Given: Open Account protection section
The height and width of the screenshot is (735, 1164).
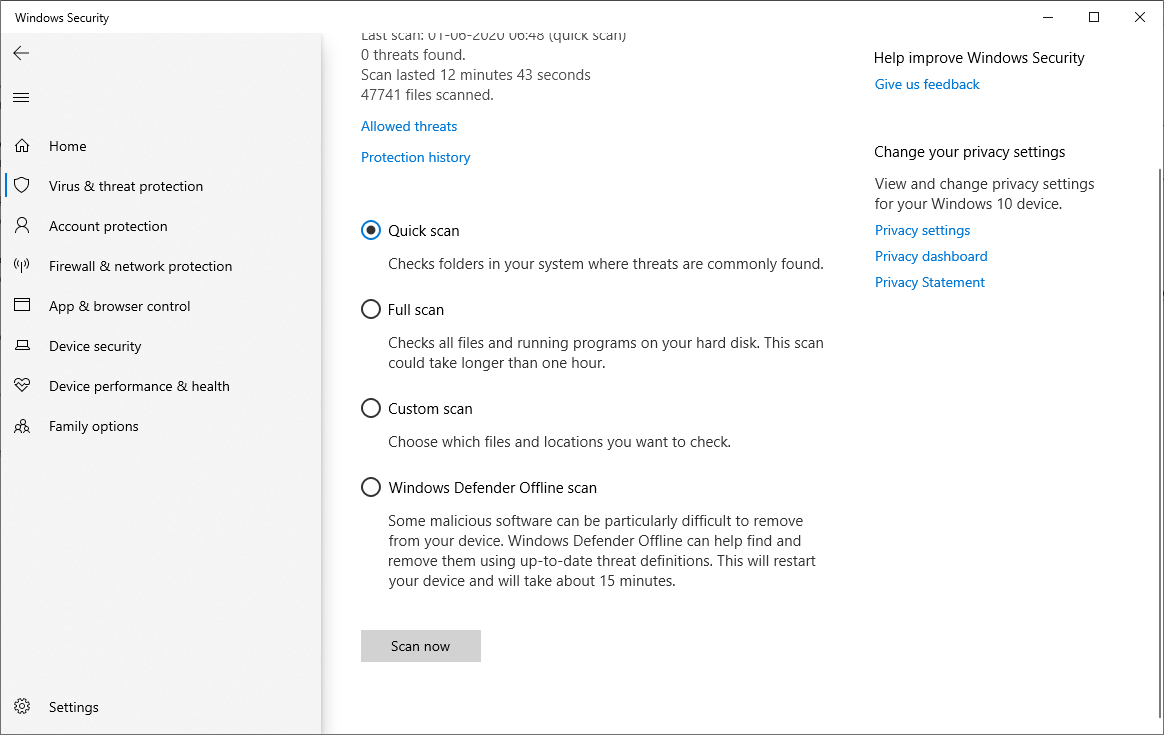Looking at the screenshot, I should (x=160, y=226).
